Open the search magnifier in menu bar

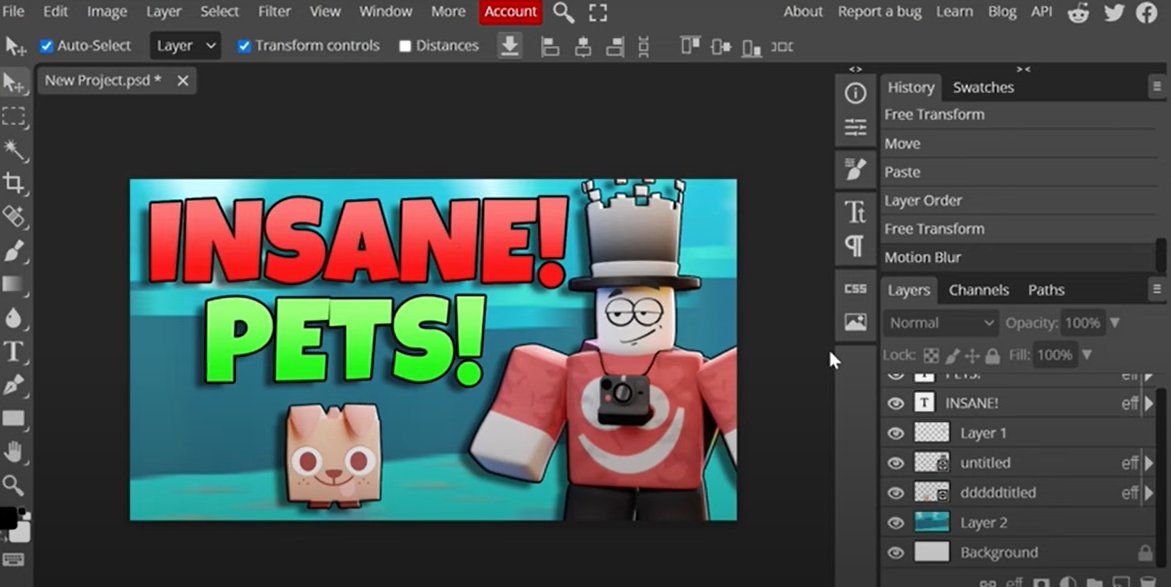pos(564,12)
